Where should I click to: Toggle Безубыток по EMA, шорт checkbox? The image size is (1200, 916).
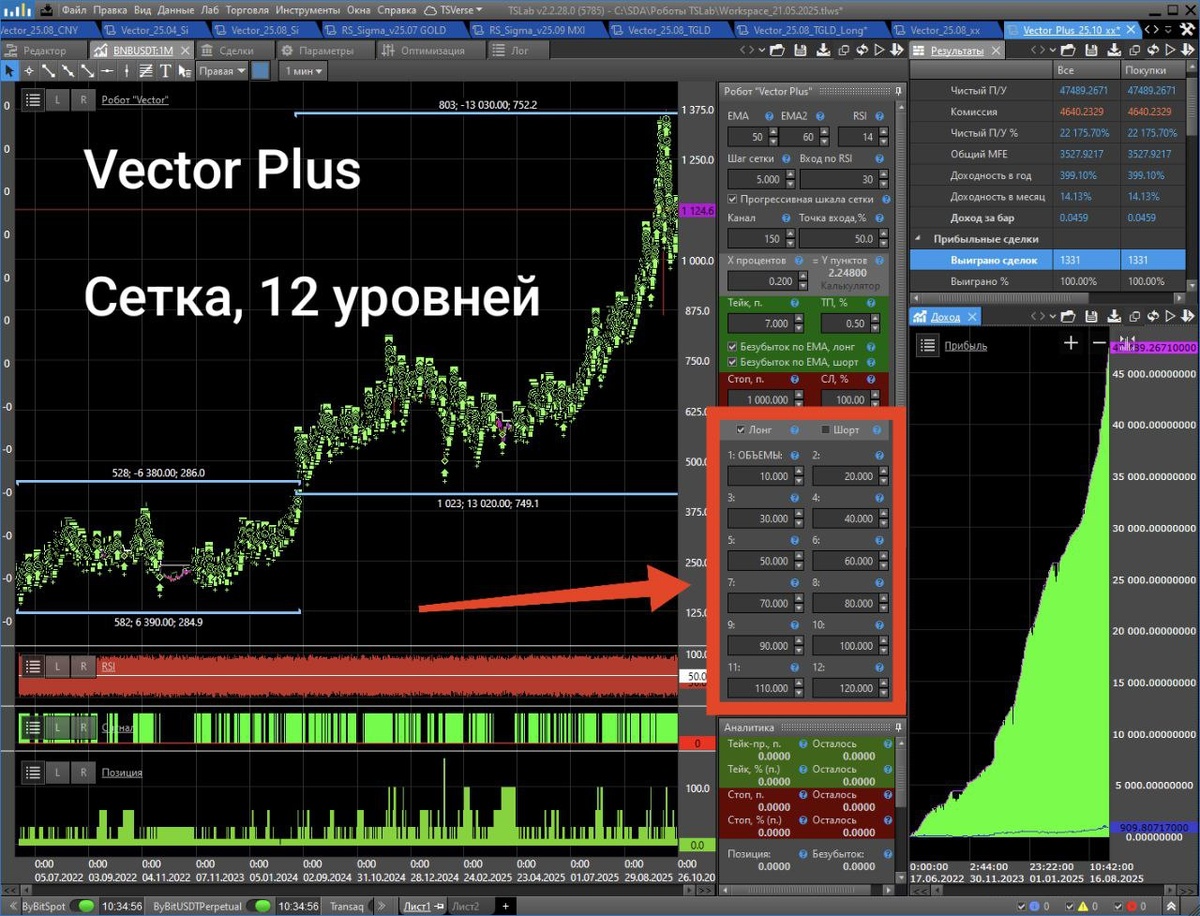pos(733,362)
